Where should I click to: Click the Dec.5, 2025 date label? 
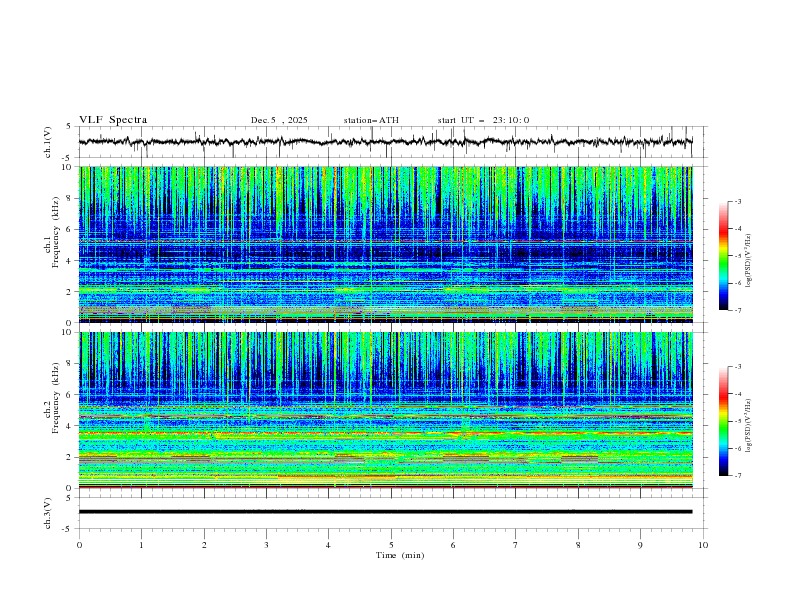[x=279, y=120]
